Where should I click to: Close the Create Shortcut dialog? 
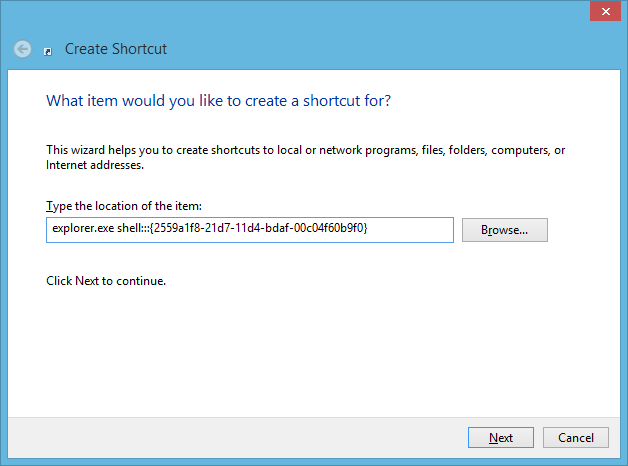(605, 11)
